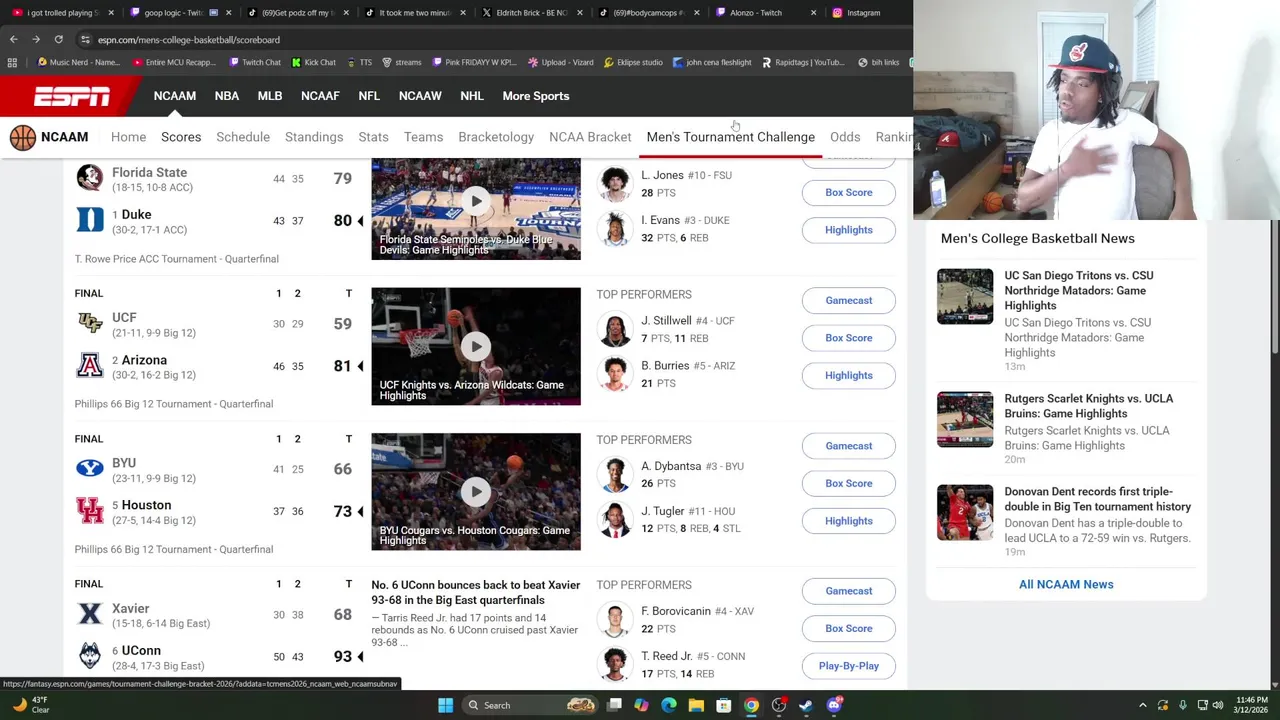Viewport: 1280px width, 720px height.
Task: Click the page vertical scrollbar
Action: (x=1274, y=285)
